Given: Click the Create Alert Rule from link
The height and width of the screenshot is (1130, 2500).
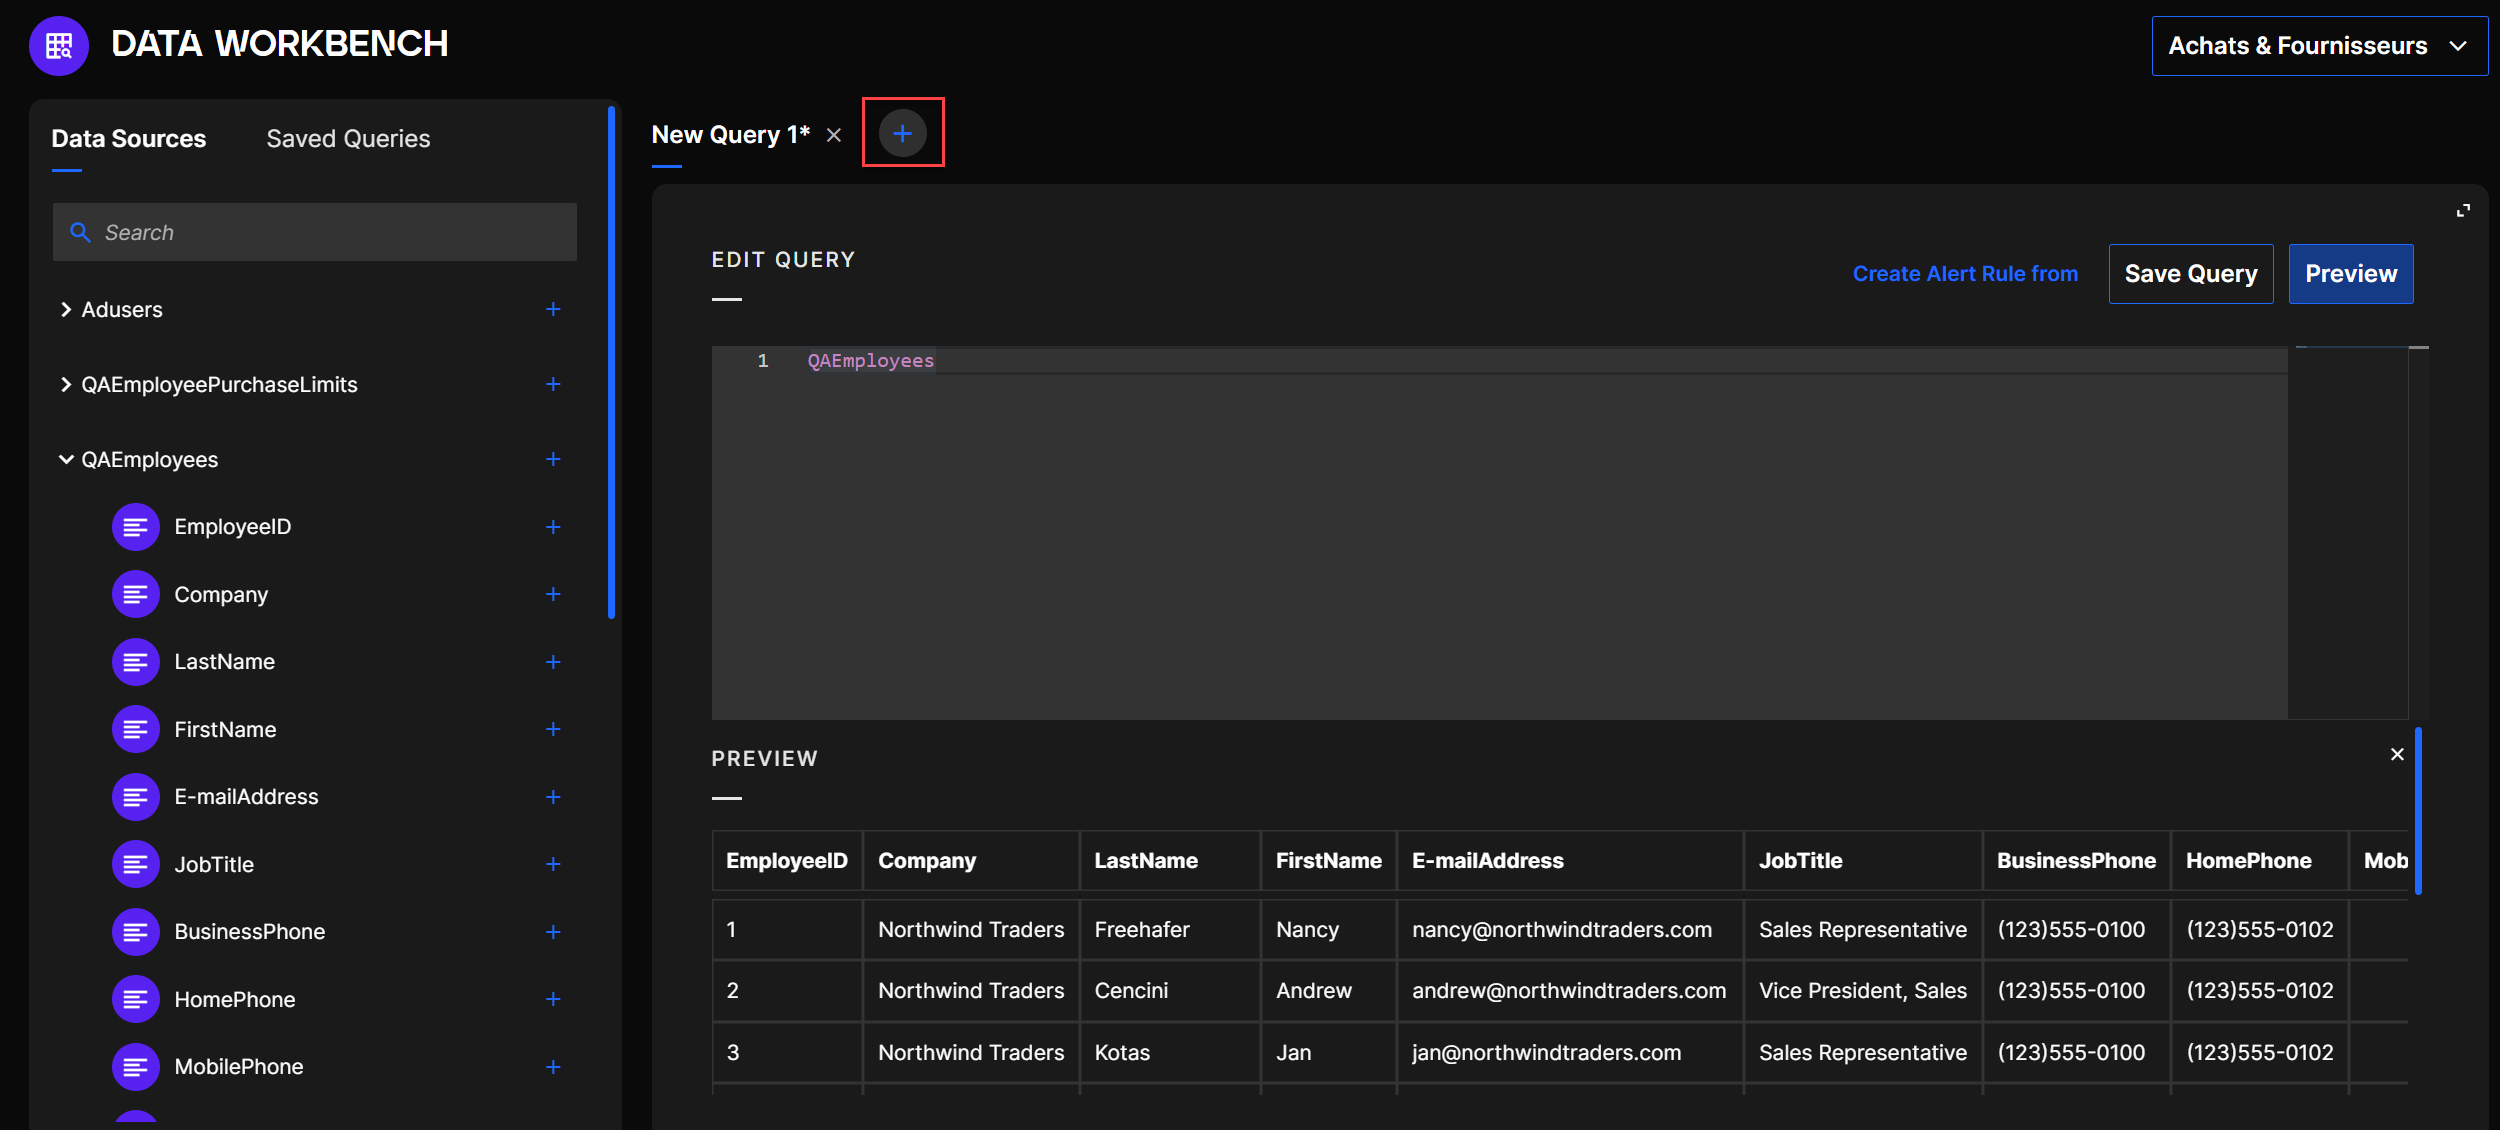Looking at the screenshot, I should [x=1964, y=274].
